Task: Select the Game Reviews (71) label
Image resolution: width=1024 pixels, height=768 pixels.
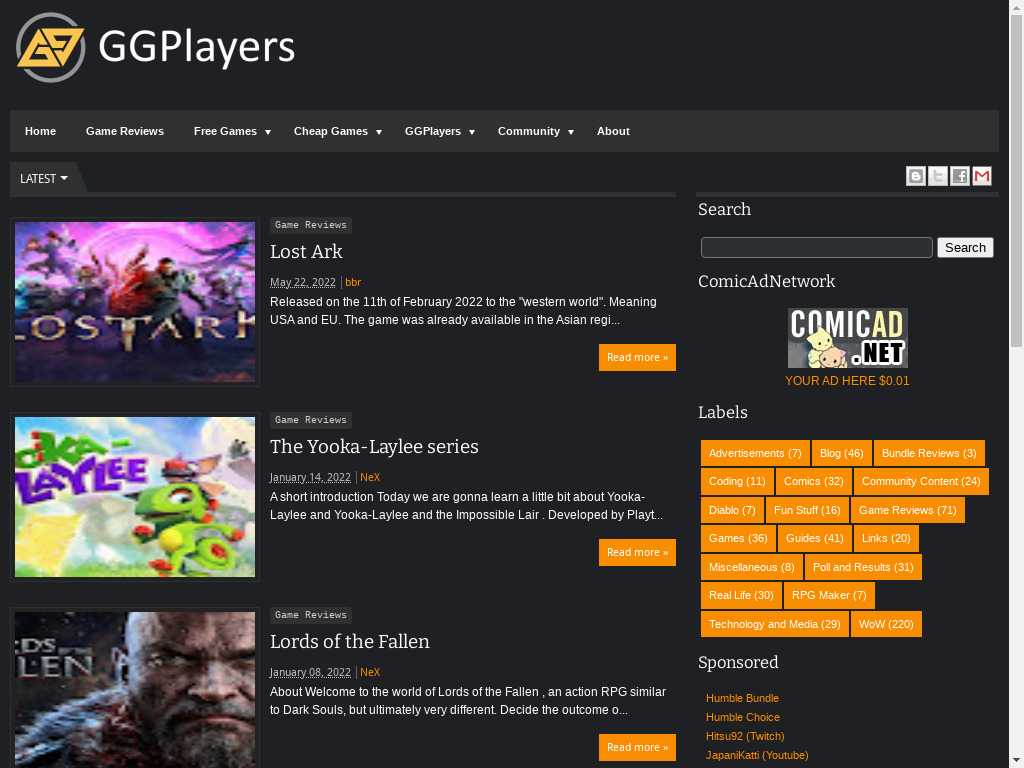Action: 908,510
